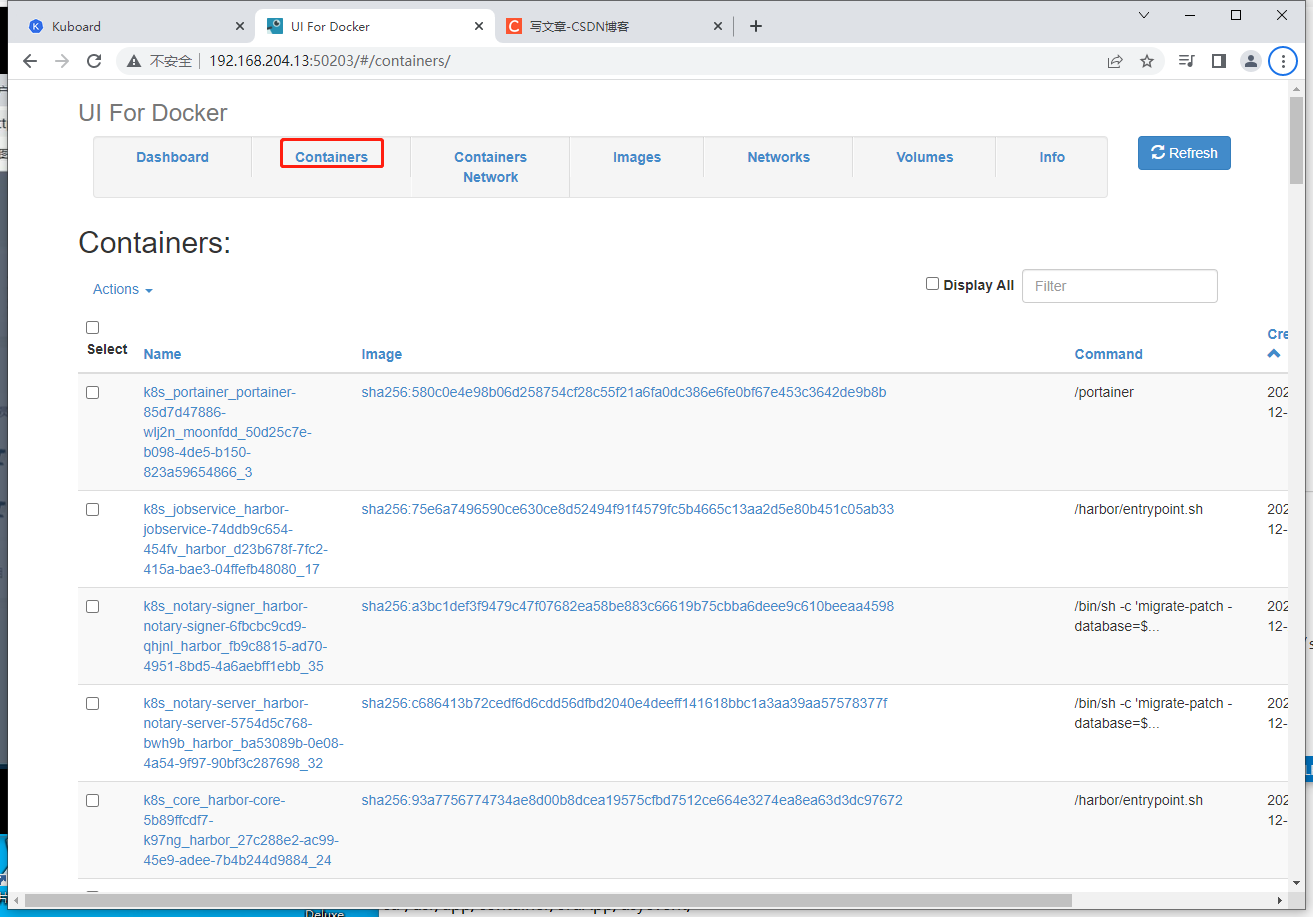Click the horizontal scrollbar thumb
The height and width of the screenshot is (917, 1313).
coord(550,900)
